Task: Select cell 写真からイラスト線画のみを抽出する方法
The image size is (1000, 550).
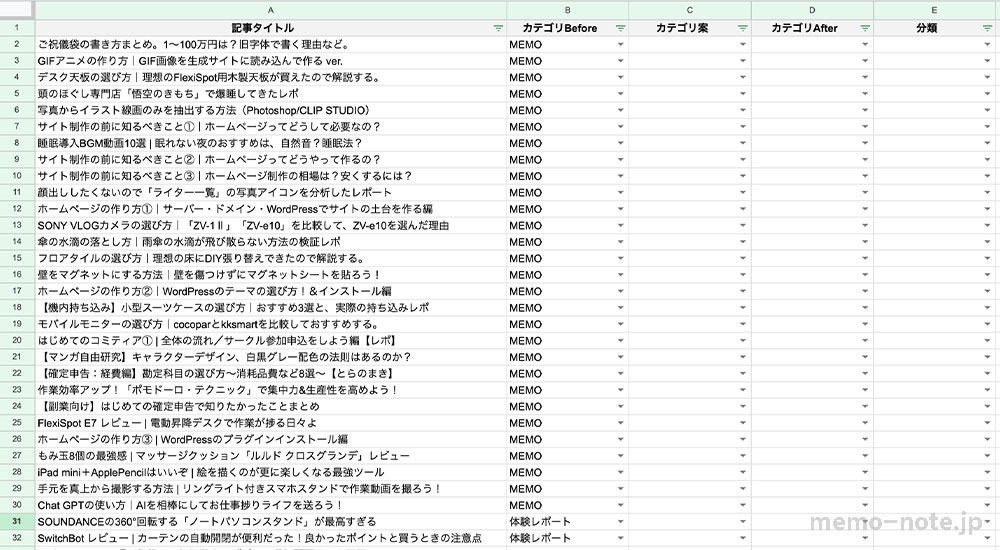Action: click(271, 110)
